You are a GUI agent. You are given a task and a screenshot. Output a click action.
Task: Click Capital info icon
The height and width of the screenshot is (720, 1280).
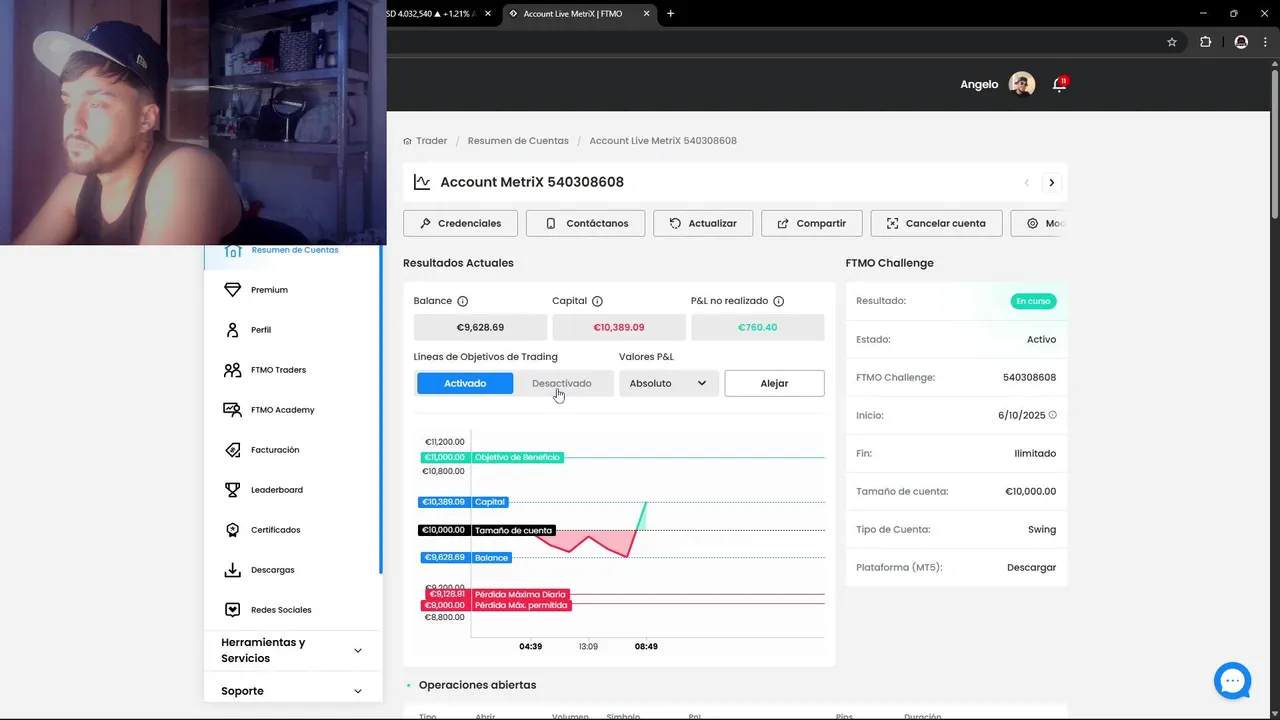pyautogui.click(x=597, y=301)
